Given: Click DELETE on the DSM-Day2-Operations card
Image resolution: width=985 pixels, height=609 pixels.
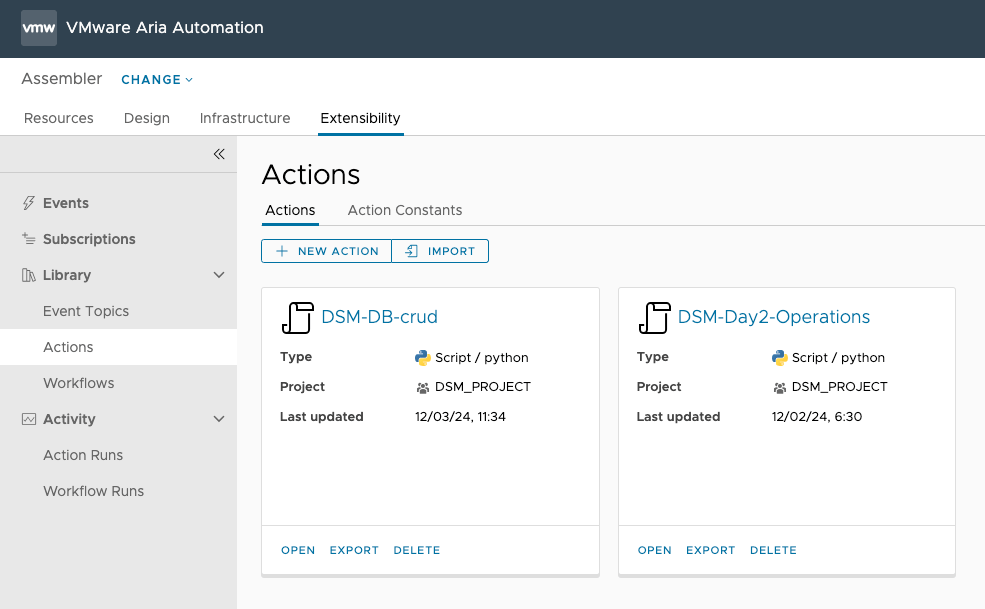Looking at the screenshot, I should click(x=773, y=550).
